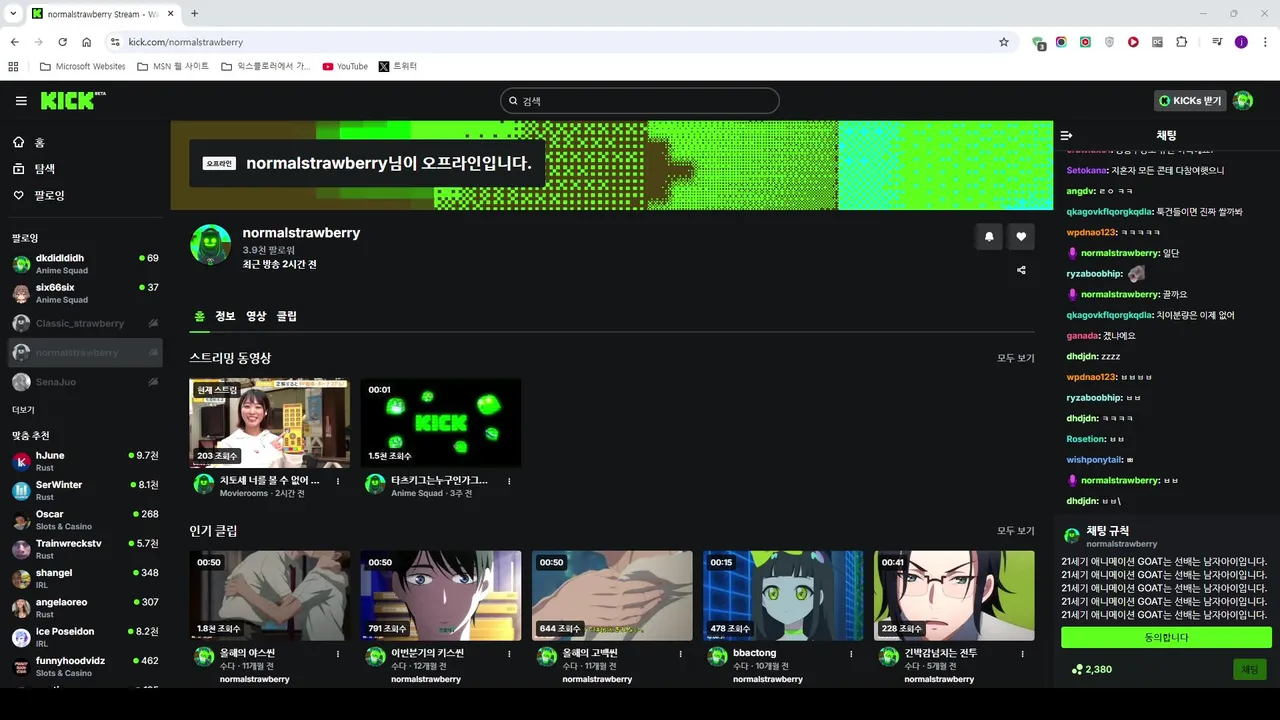Viewport: 1280px width, 720px height.
Task: Click 동의합니다 chat rules button
Action: pyautogui.click(x=1166, y=637)
